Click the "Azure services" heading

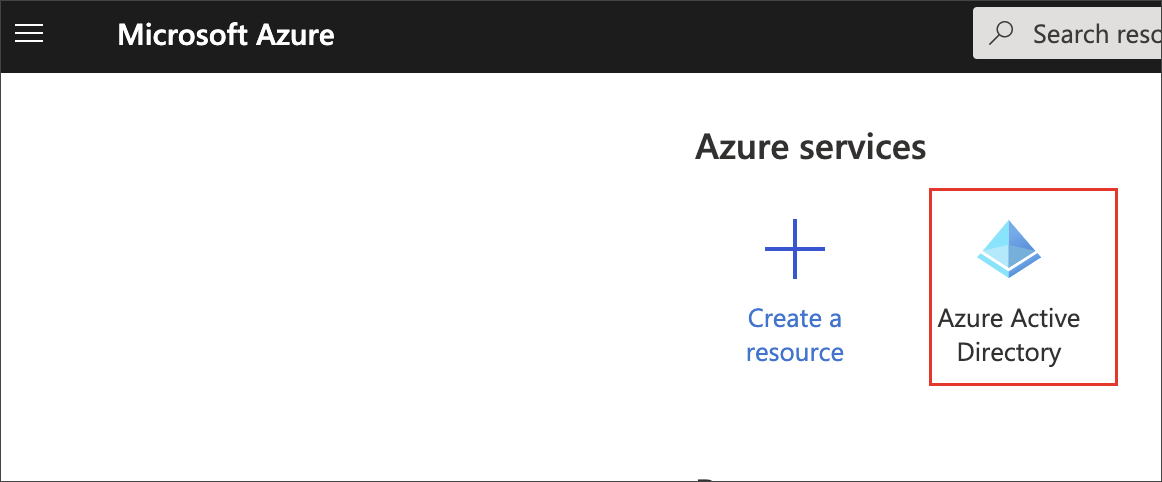pyautogui.click(x=810, y=147)
